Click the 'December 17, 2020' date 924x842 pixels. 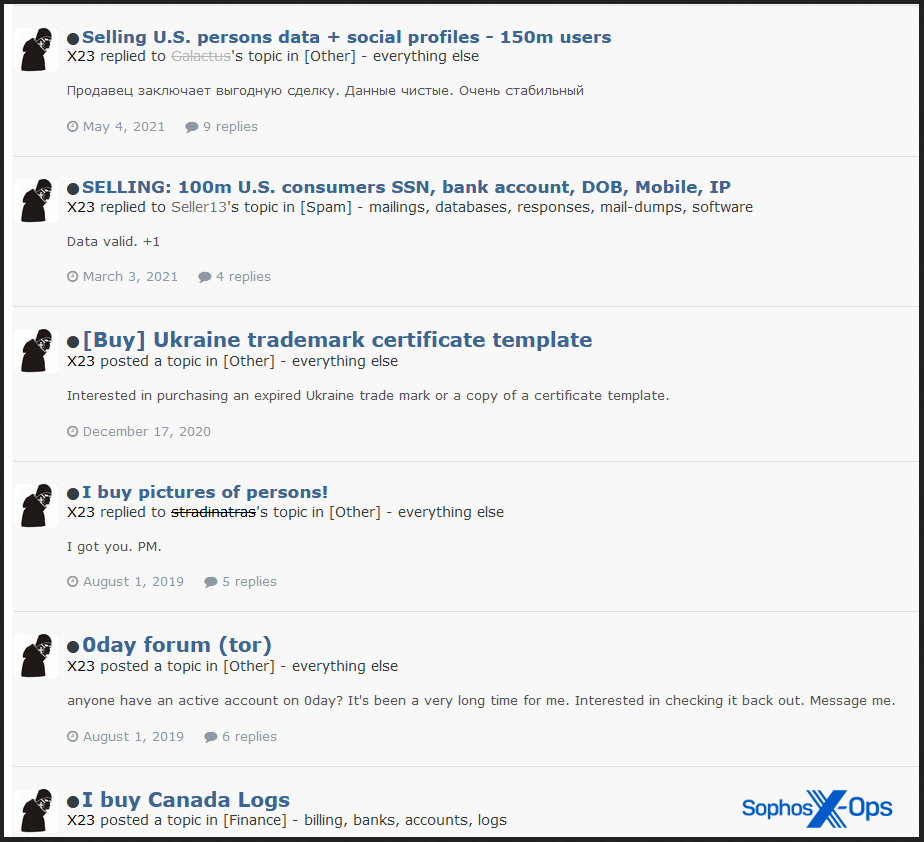pyautogui.click(x=147, y=431)
